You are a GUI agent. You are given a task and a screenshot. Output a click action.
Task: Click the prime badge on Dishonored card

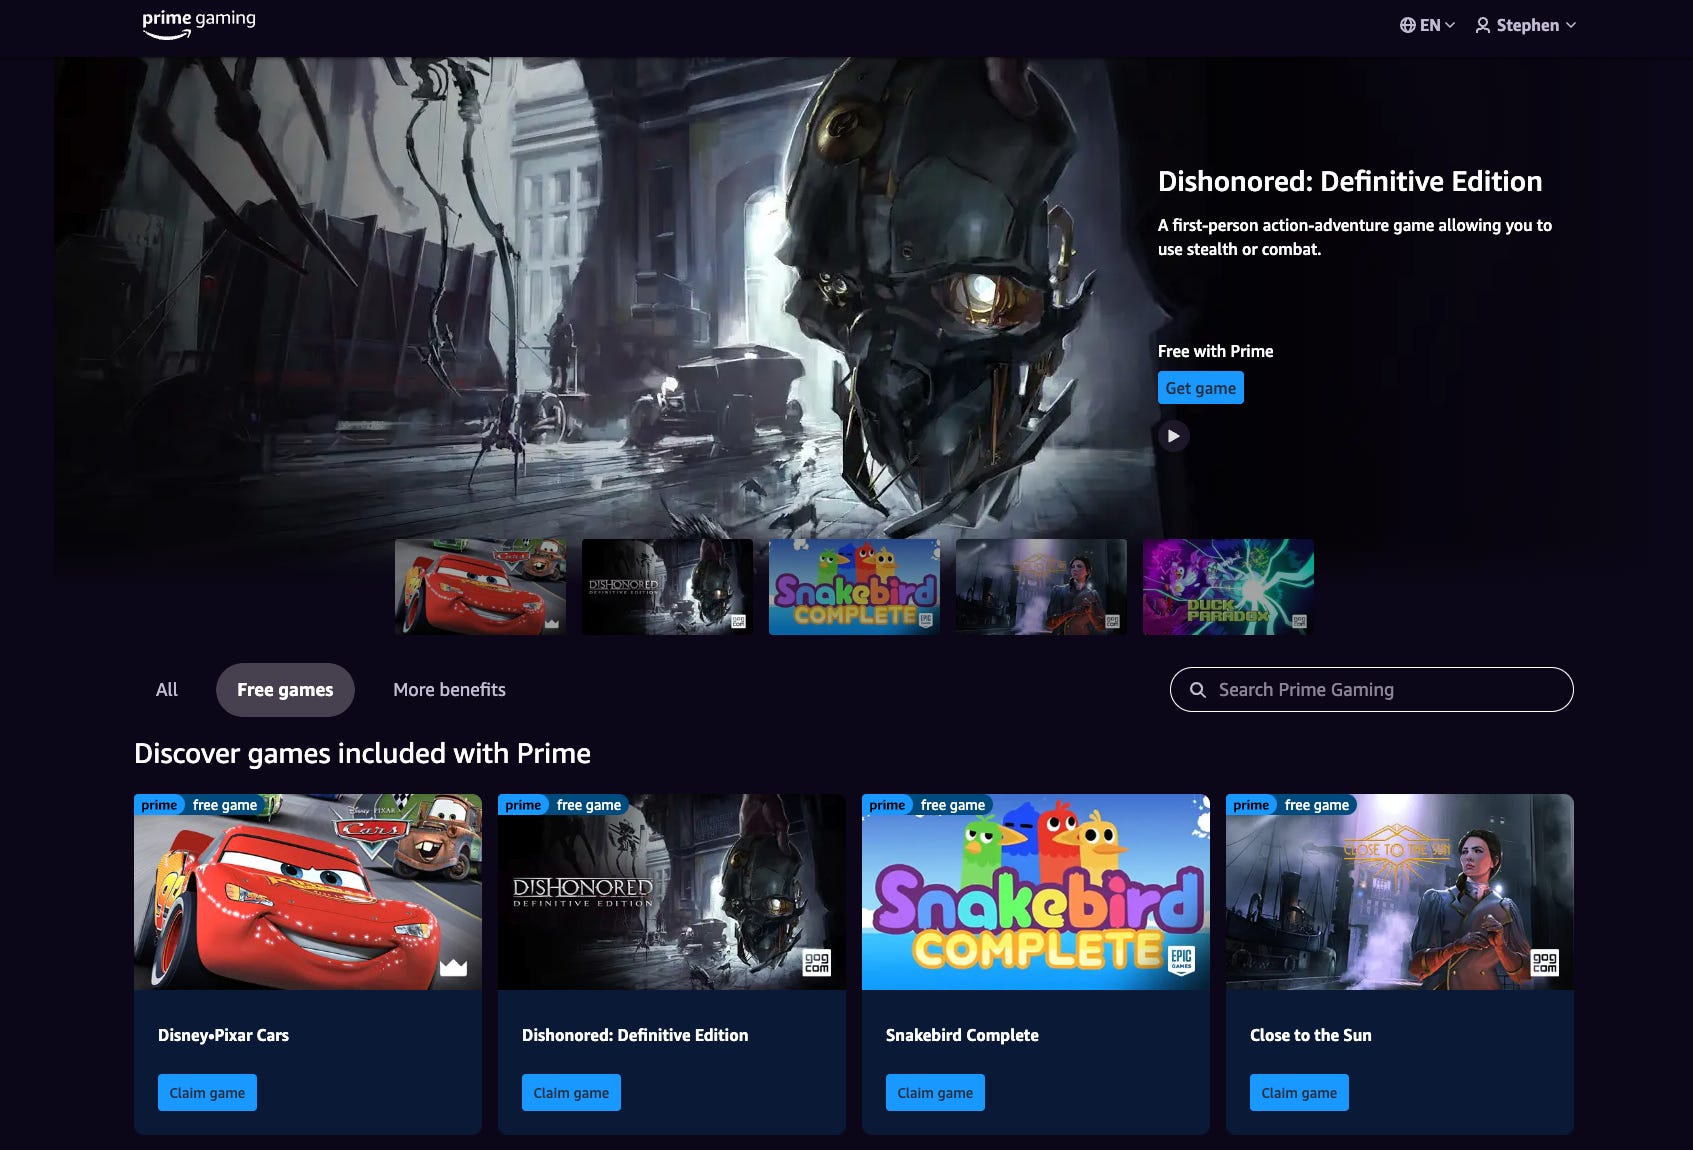tap(523, 805)
